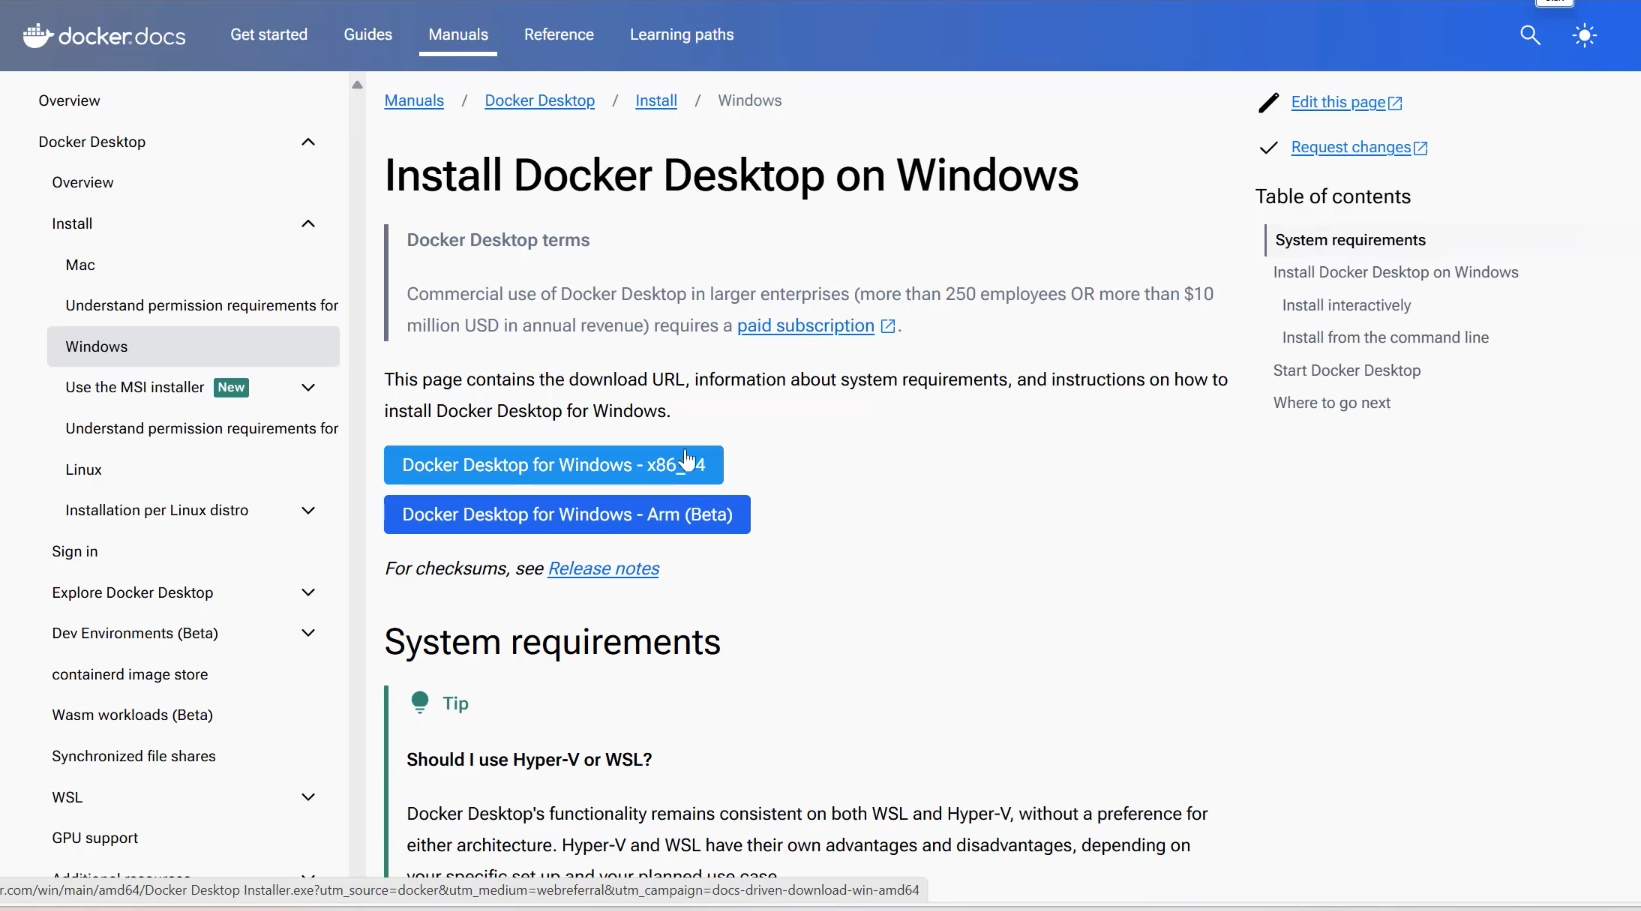Open the top-level Overview sidebar item
The width and height of the screenshot is (1641, 911).
coord(69,101)
